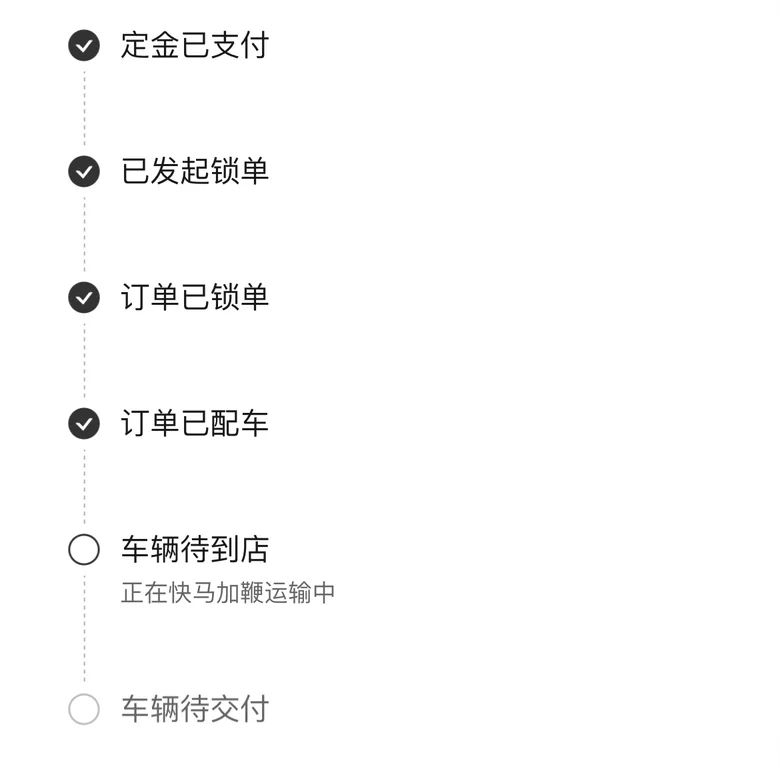780x781 pixels.
Task: Select the greyed circle for 车辆待交付
Action: click(x=84, y=709)
